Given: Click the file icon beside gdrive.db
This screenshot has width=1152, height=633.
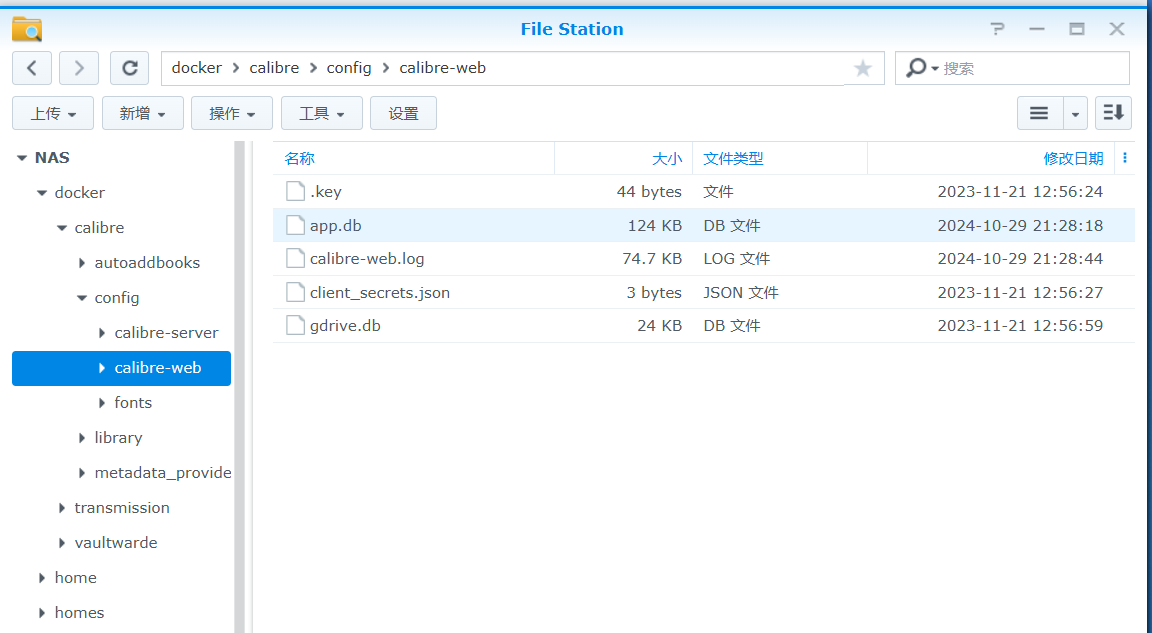Looking at the screenshot, I should (295, 325).
